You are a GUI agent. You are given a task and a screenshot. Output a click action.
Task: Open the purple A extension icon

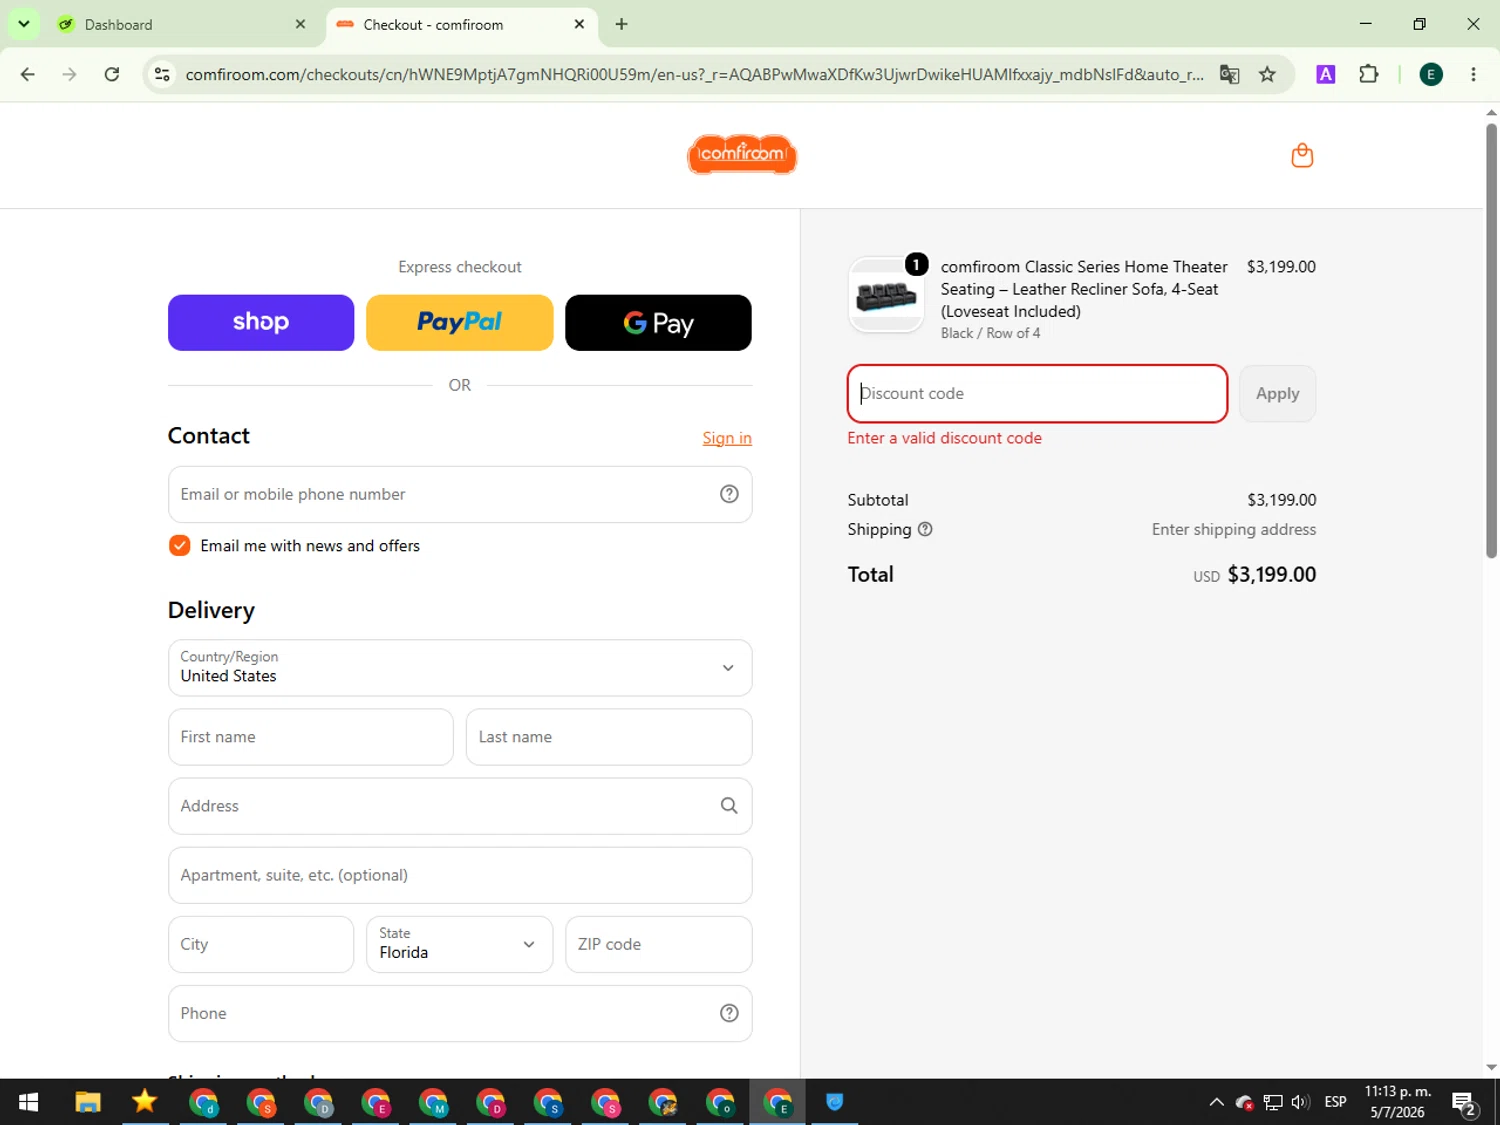coord(1325,74)
